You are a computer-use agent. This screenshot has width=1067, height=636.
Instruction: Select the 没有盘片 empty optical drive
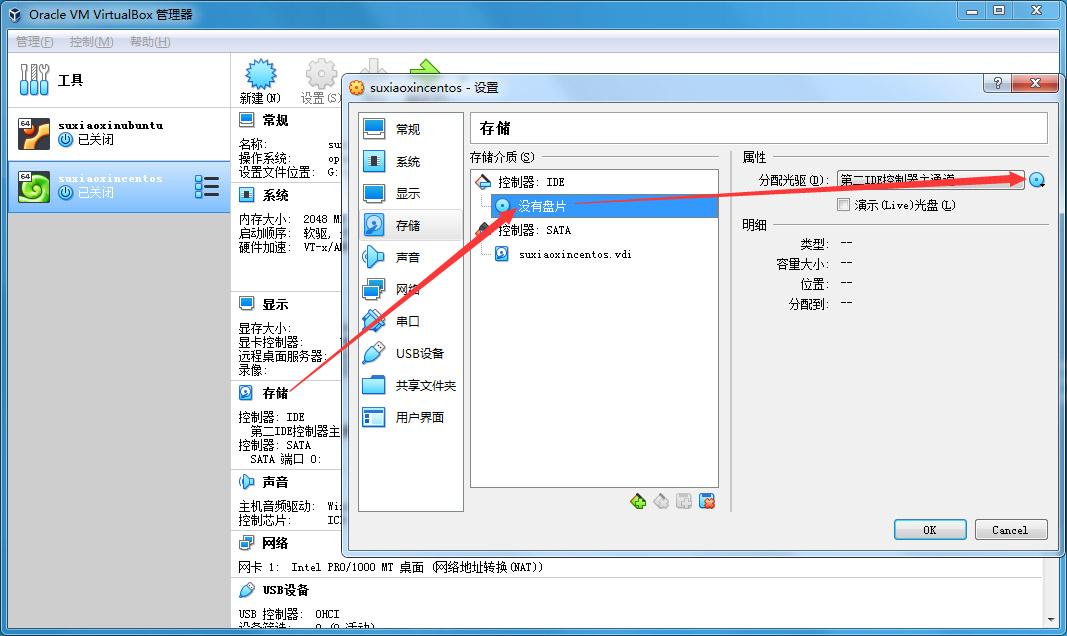point(604,205)
